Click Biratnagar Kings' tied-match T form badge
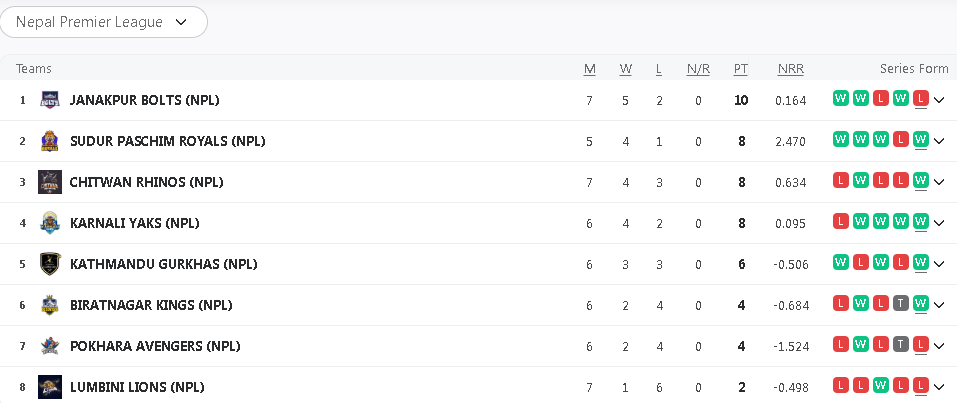This screenshot has height=403, width=957. tap(901, 303)
